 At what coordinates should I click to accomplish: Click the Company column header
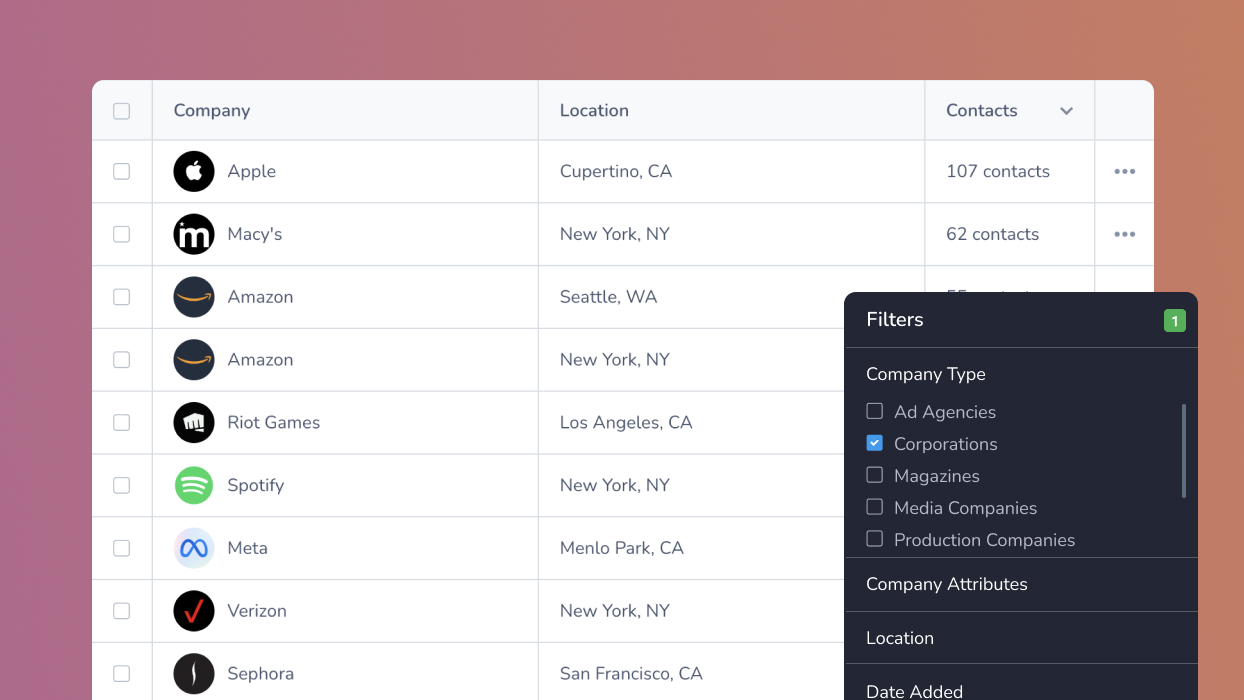point(212,111)
